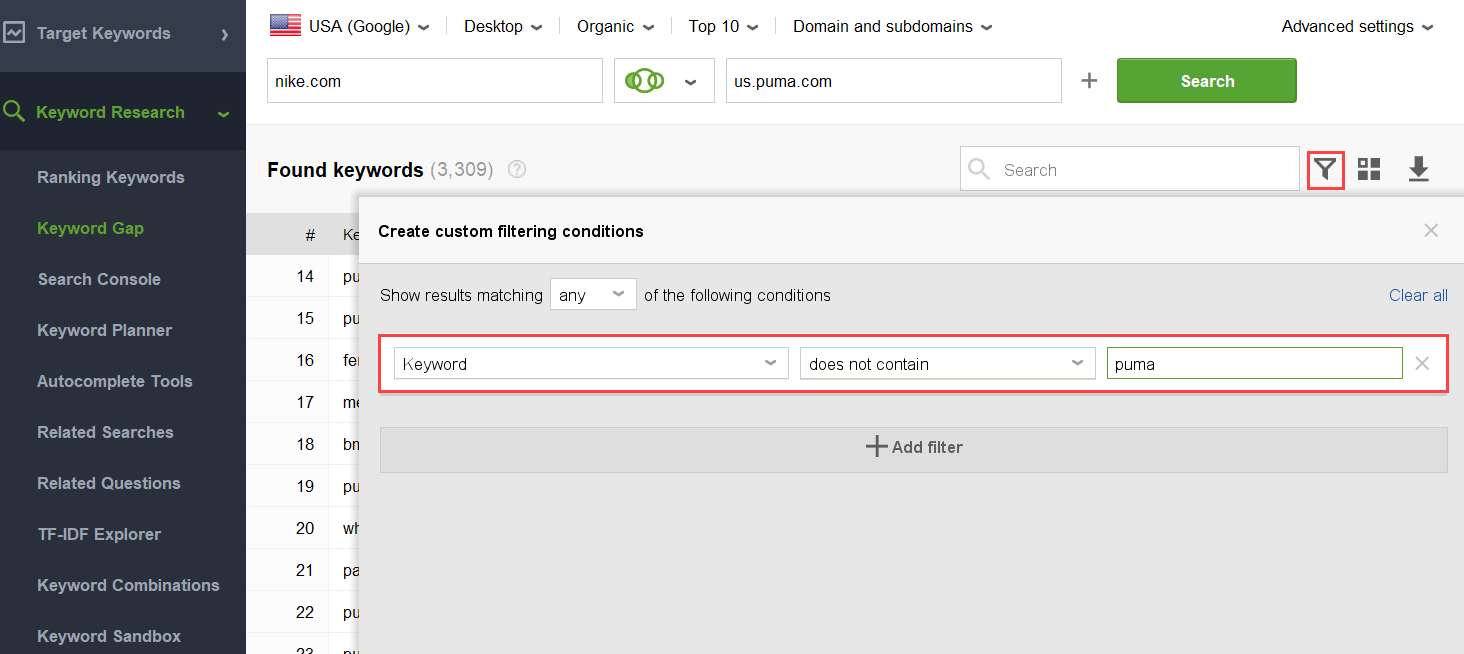The width and height of the screenshot is (1464, 654).
Task: Open the USA (Google) dropdown
Action: [x=369, y=27]
